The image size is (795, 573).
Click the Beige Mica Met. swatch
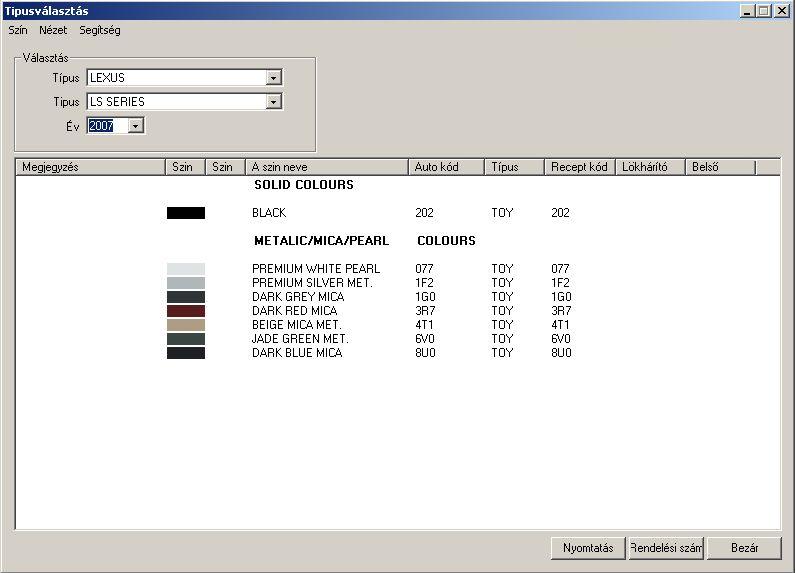186,325
